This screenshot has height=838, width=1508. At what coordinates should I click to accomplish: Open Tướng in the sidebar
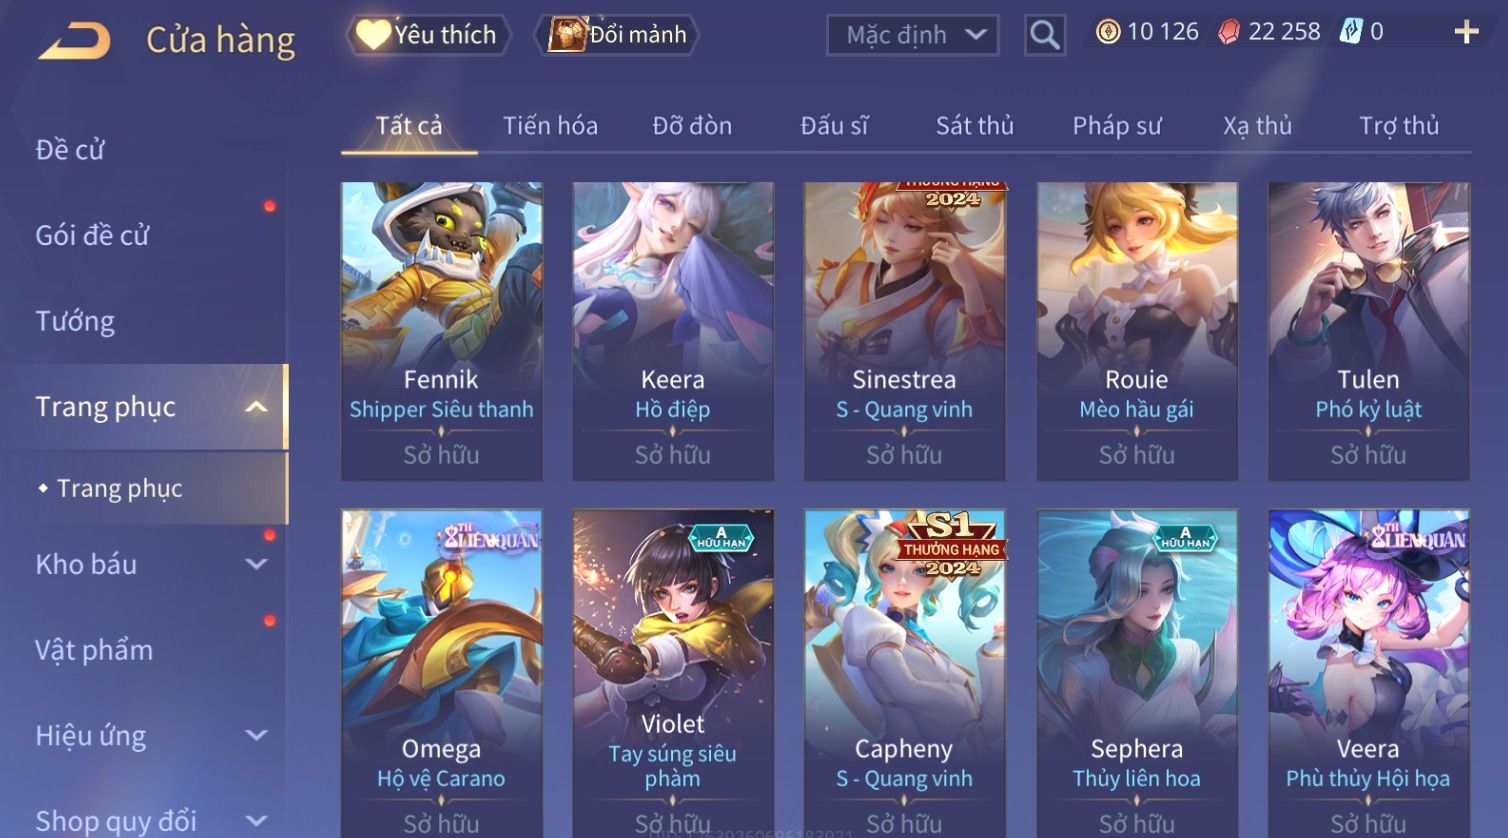pyautogui.click(x=75, y=322)
